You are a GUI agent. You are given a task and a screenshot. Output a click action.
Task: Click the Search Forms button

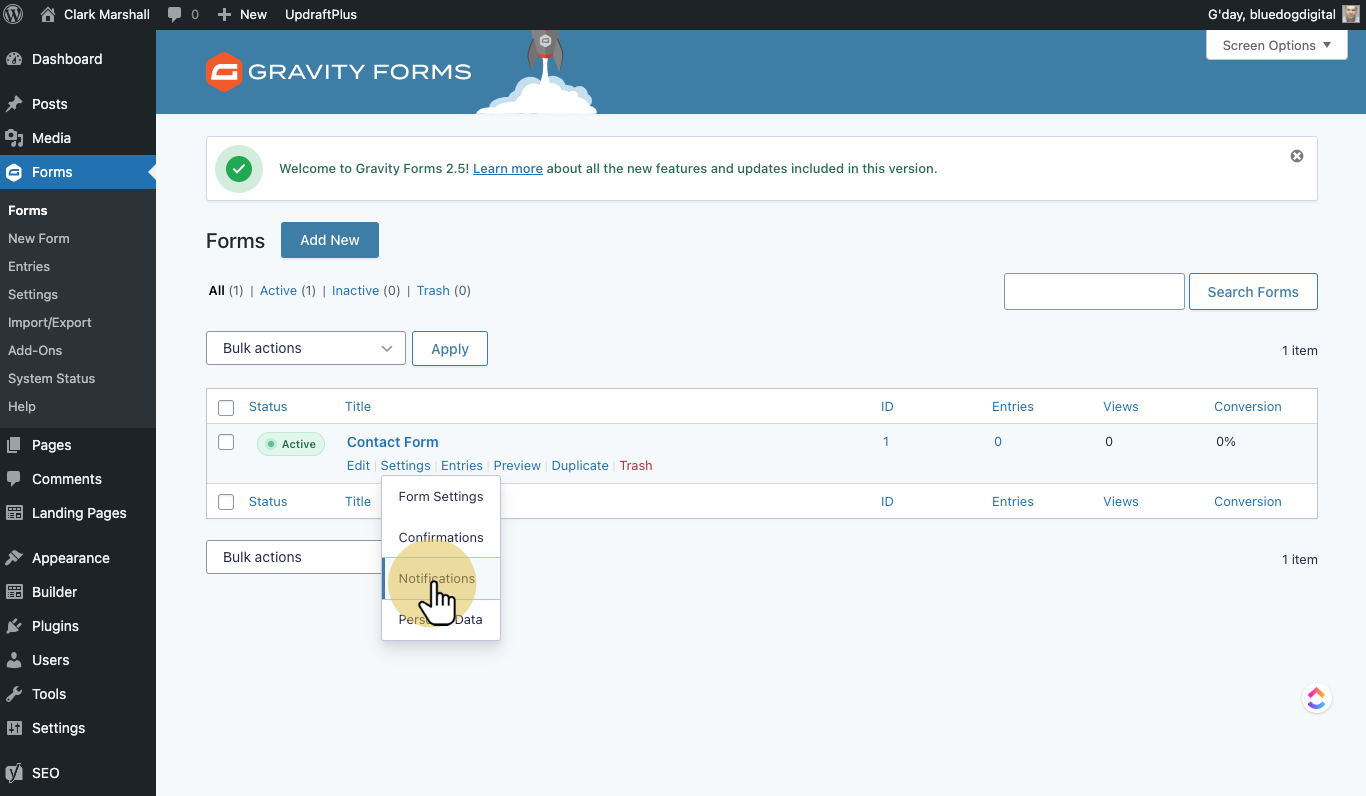click(x=1253, y=292)
